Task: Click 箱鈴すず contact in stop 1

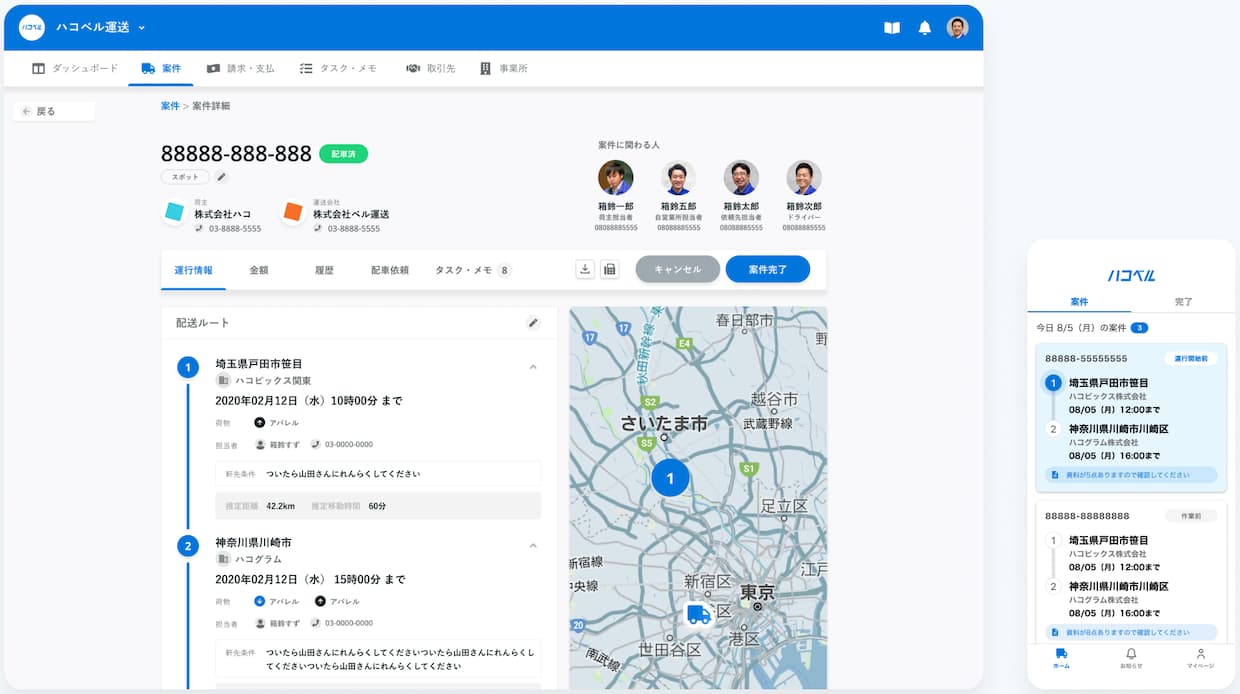Action: click(277, 445)
